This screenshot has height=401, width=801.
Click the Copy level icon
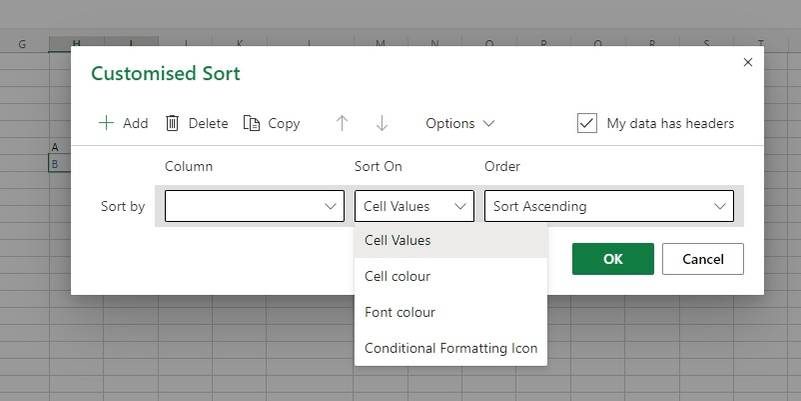[x=251, y=123]
